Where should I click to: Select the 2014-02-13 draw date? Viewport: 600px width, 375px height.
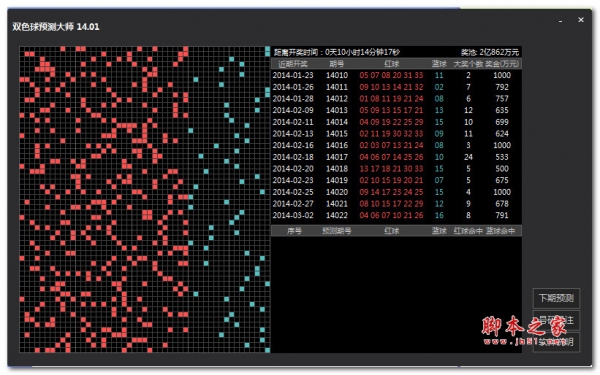pyautogui.click(x=293, y=134)
